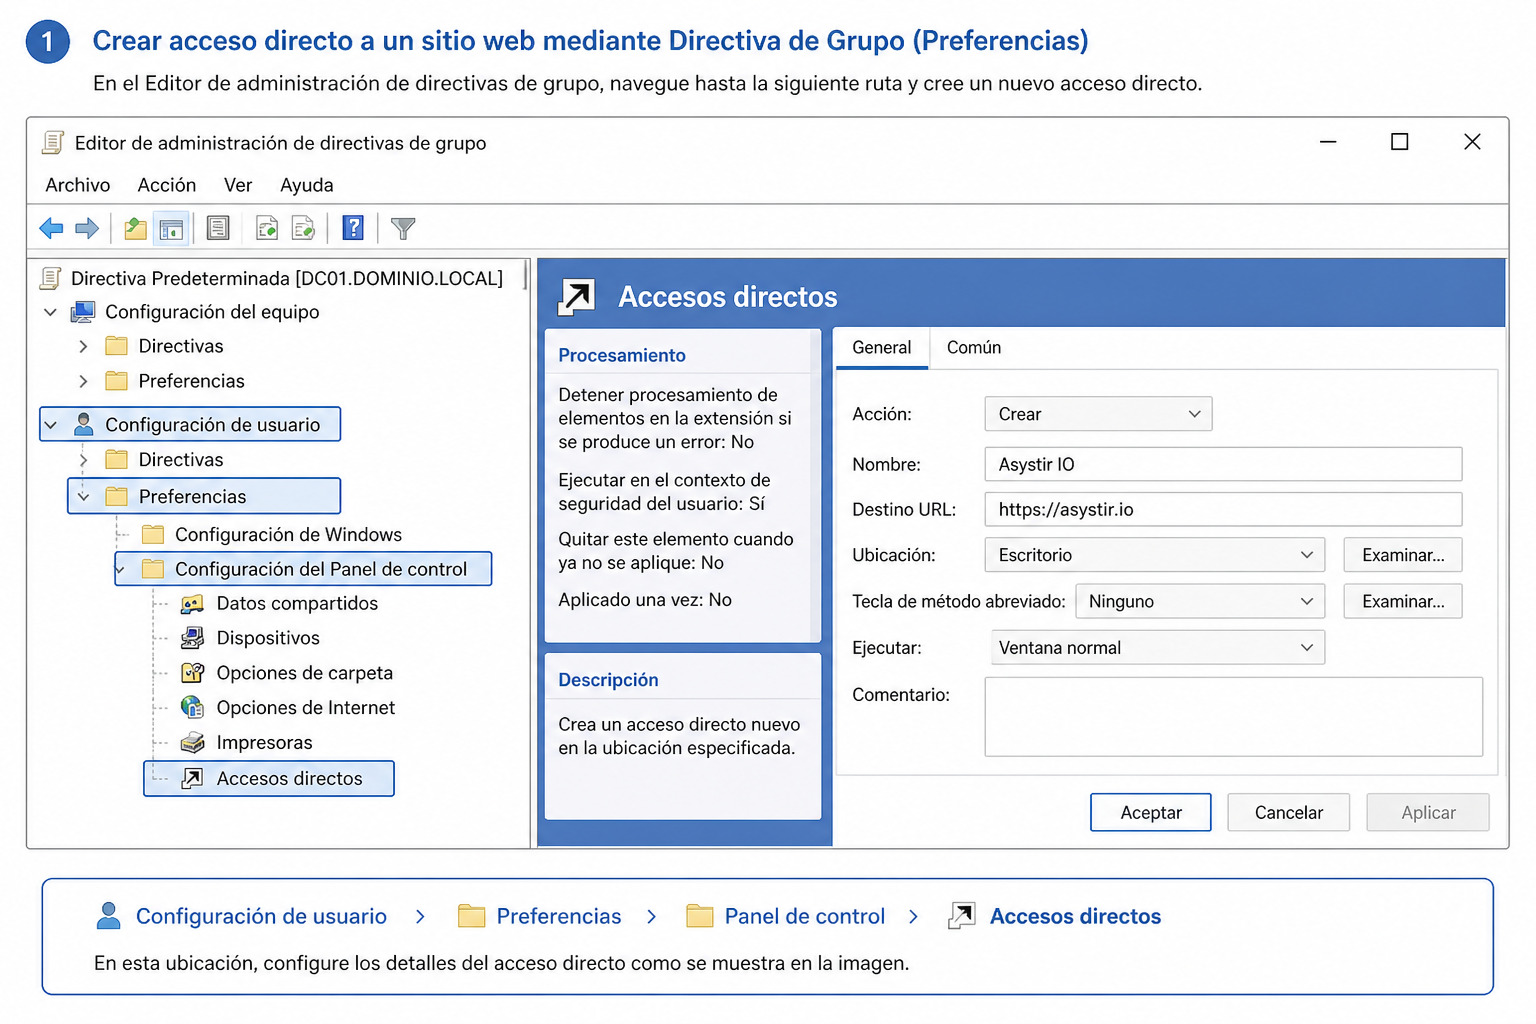Click the Properties sheet toolbar icon
This screenshot has height=1024, width=1536.
pos(218,229)
